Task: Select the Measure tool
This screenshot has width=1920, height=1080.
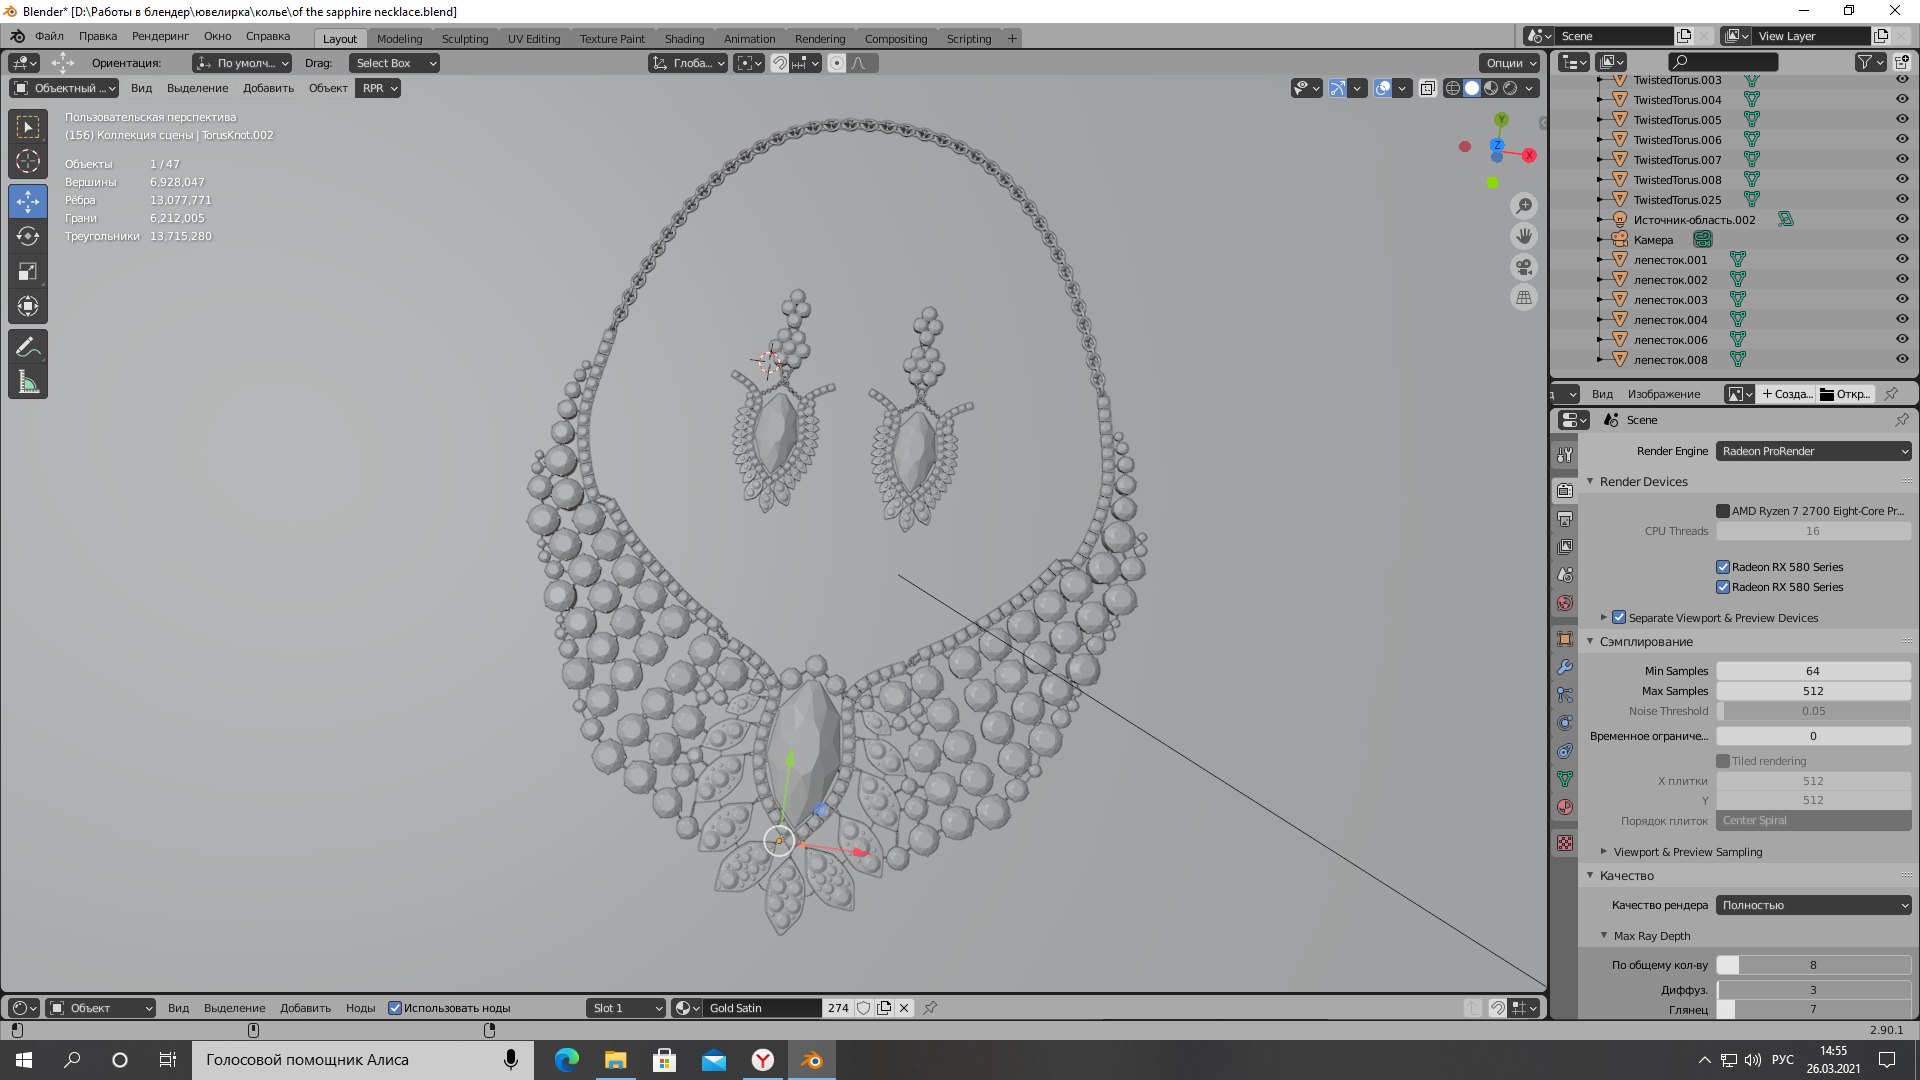Action: [28, 382]
